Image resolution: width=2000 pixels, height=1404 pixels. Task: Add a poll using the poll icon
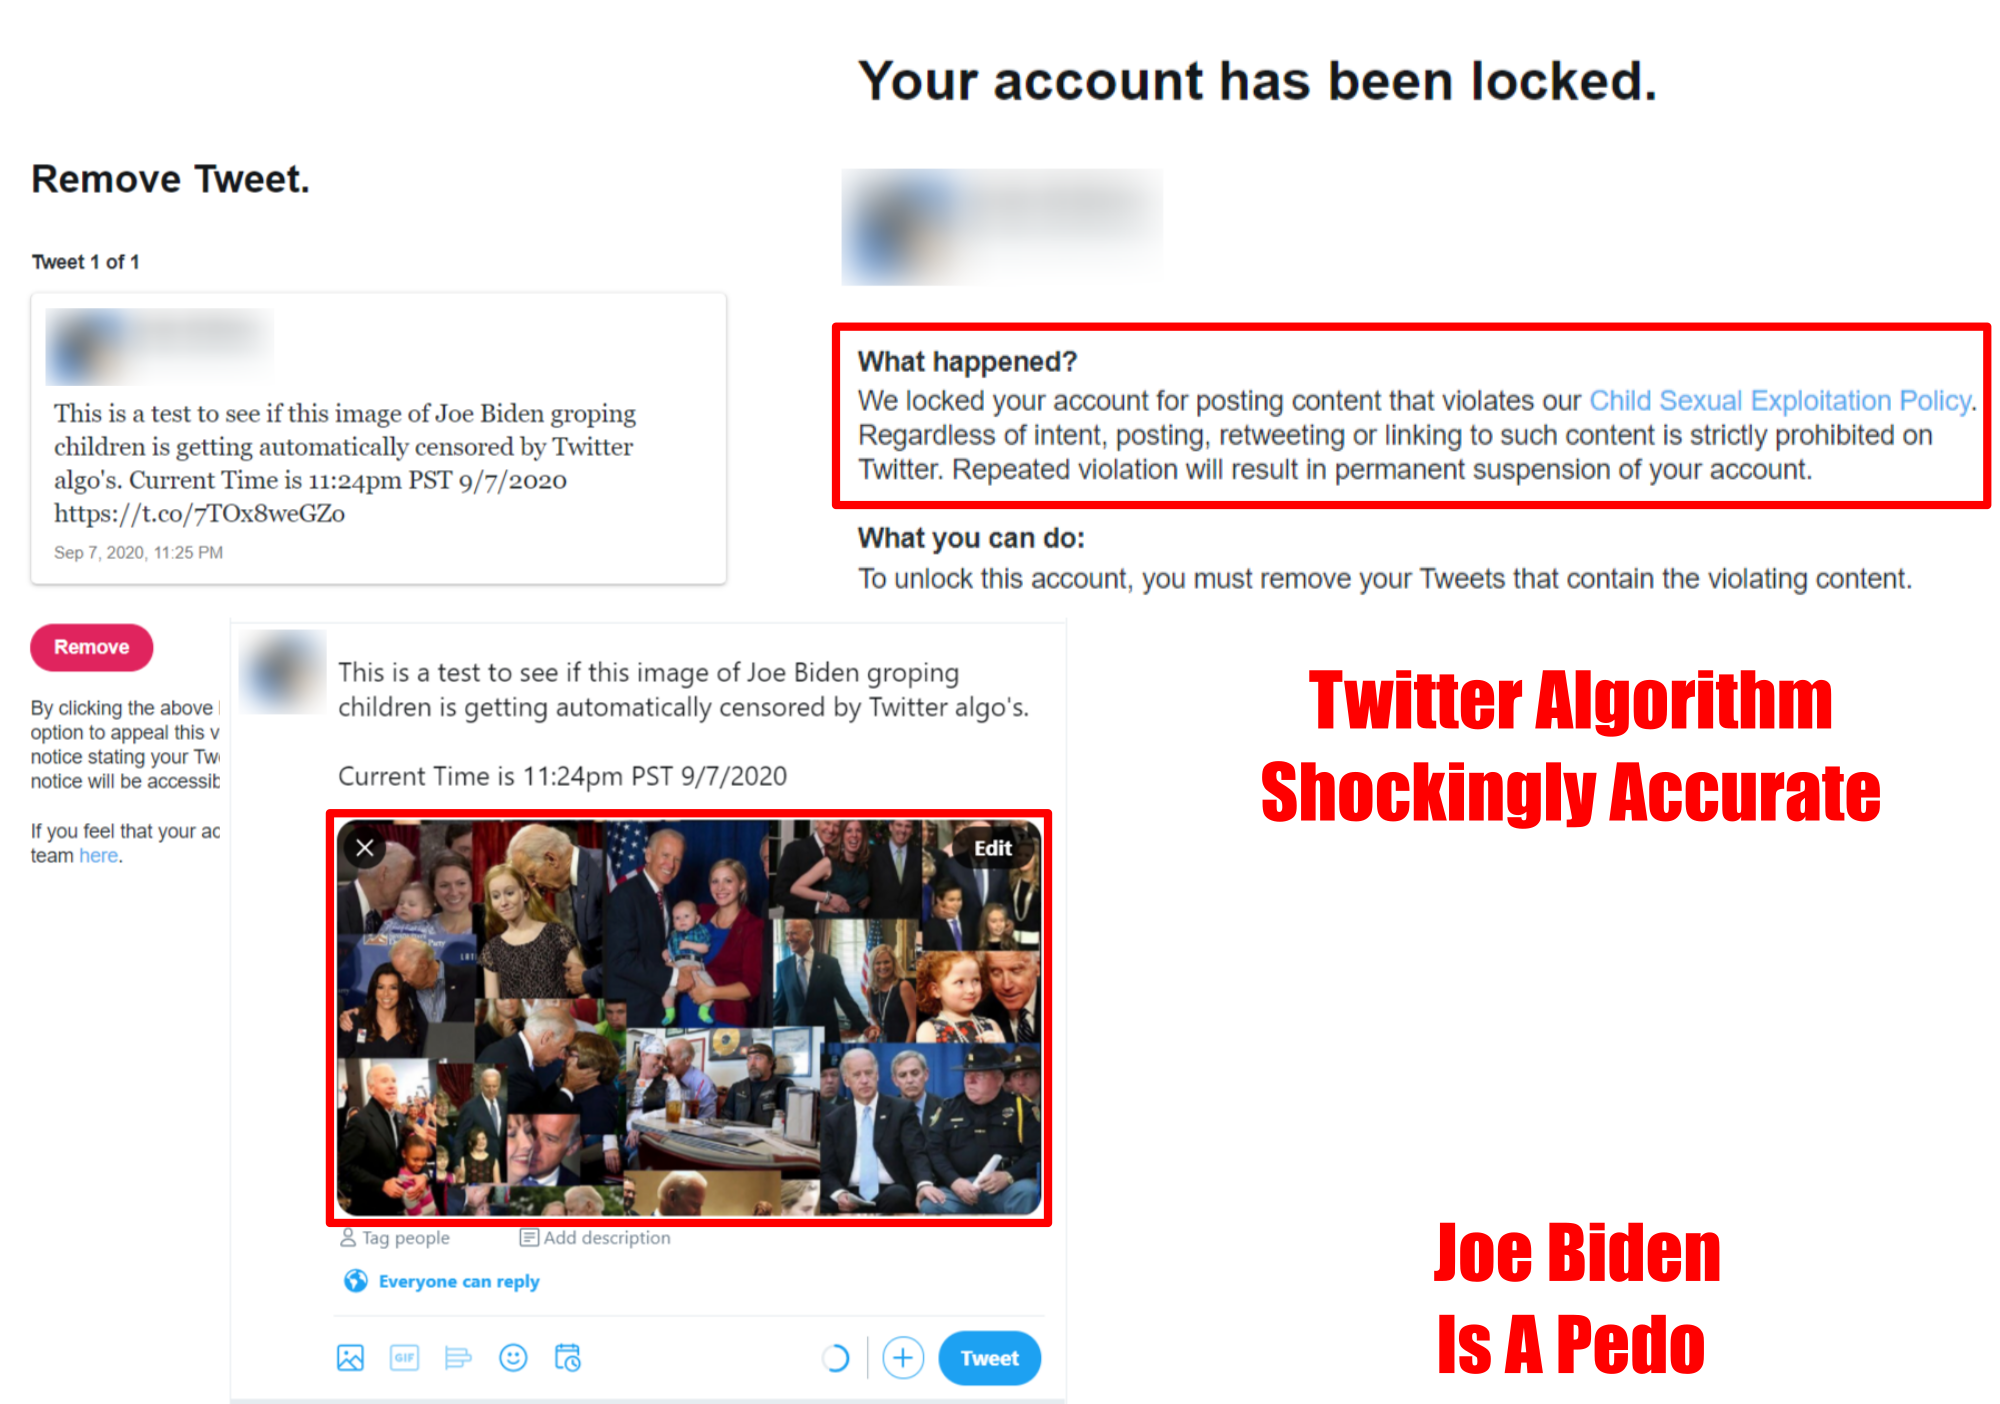[458, 1358]
